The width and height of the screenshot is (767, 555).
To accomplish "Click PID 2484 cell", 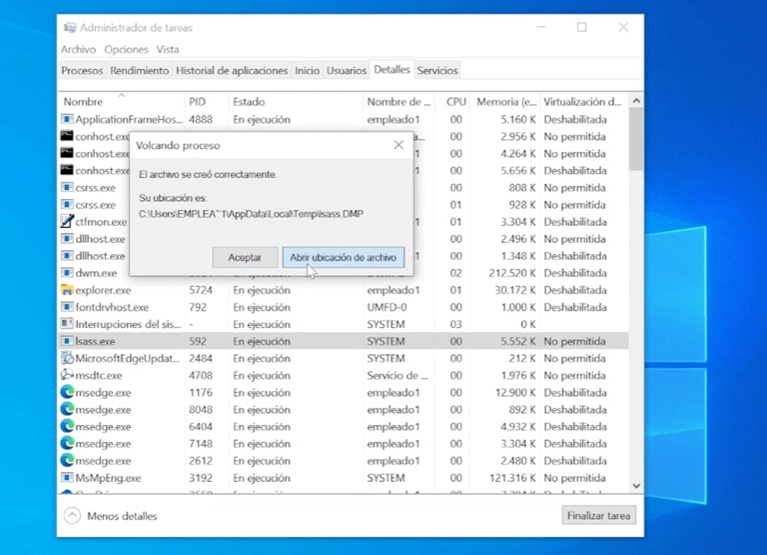I will click(x=201, y=358).
